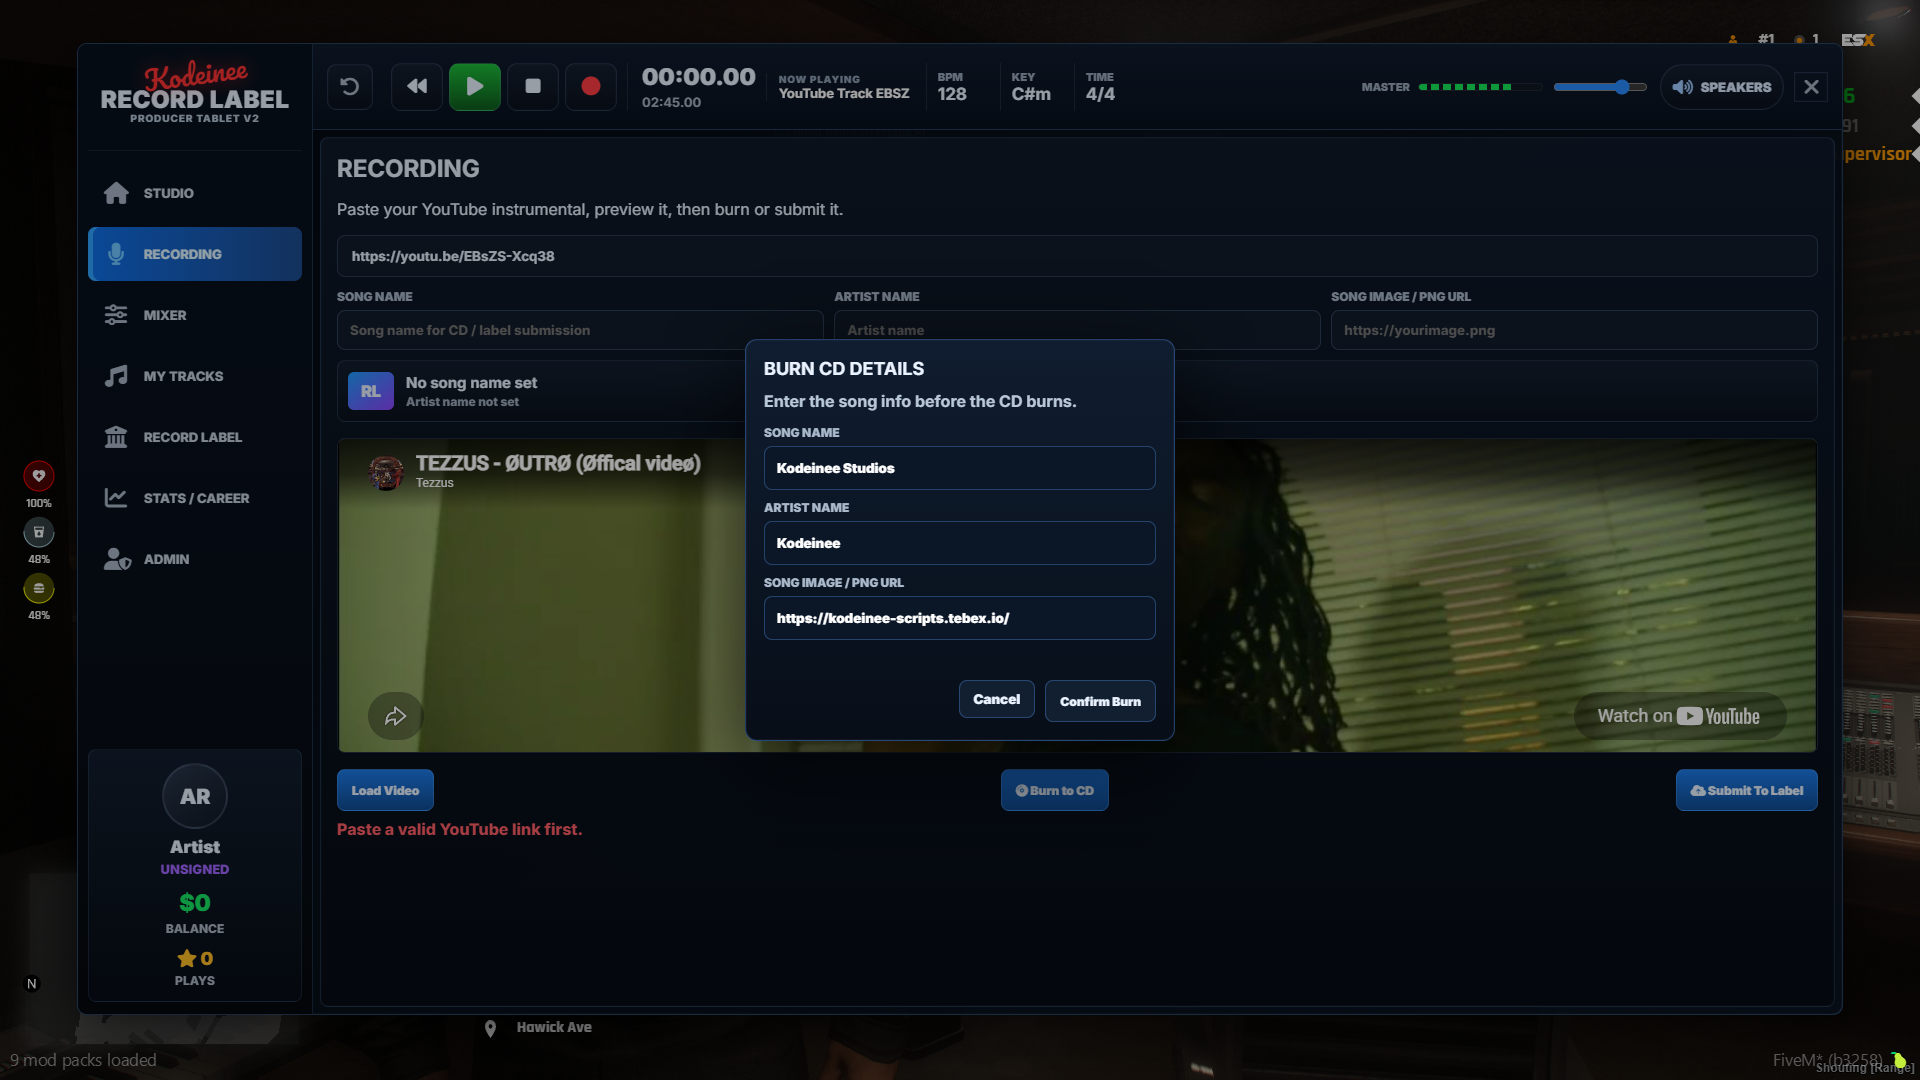Close the producer tablet with X
This screenshot has width=1920, height=1080.
coord(1811,87)
